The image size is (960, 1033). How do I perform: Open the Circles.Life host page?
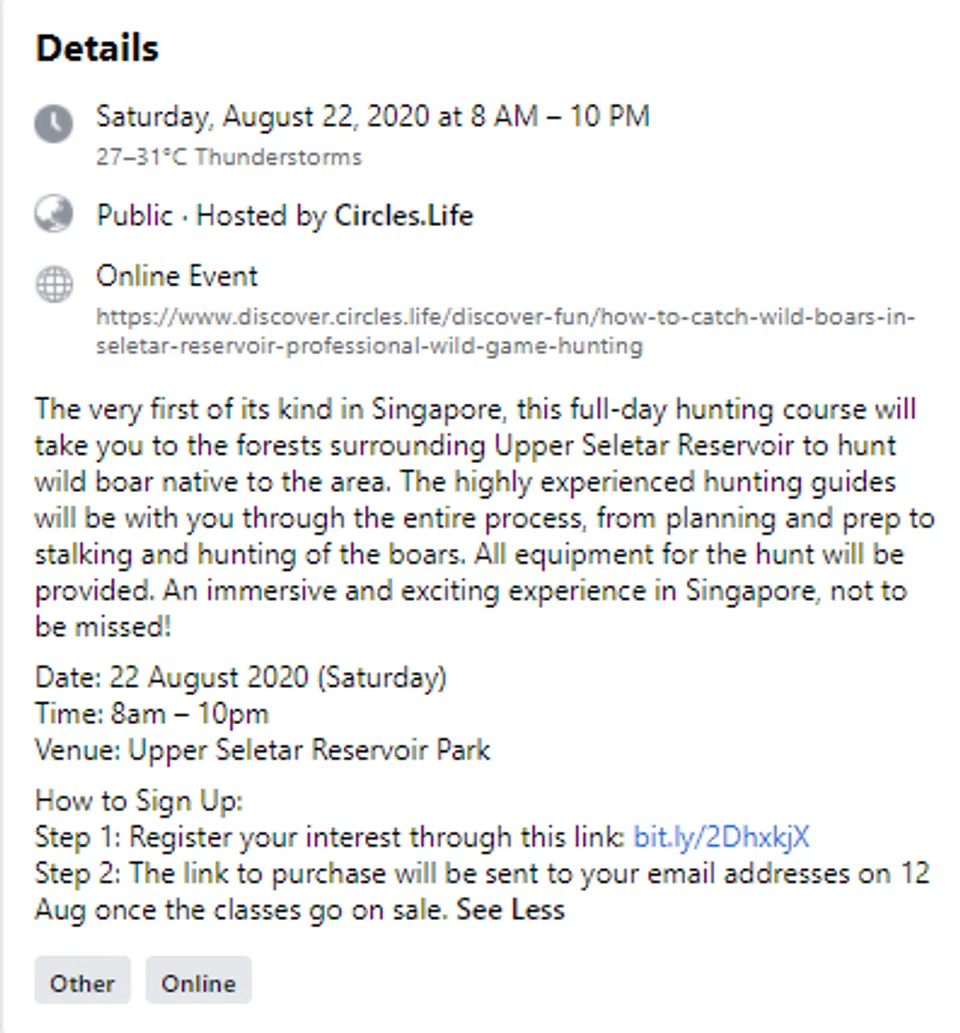[x=403, y=215]
